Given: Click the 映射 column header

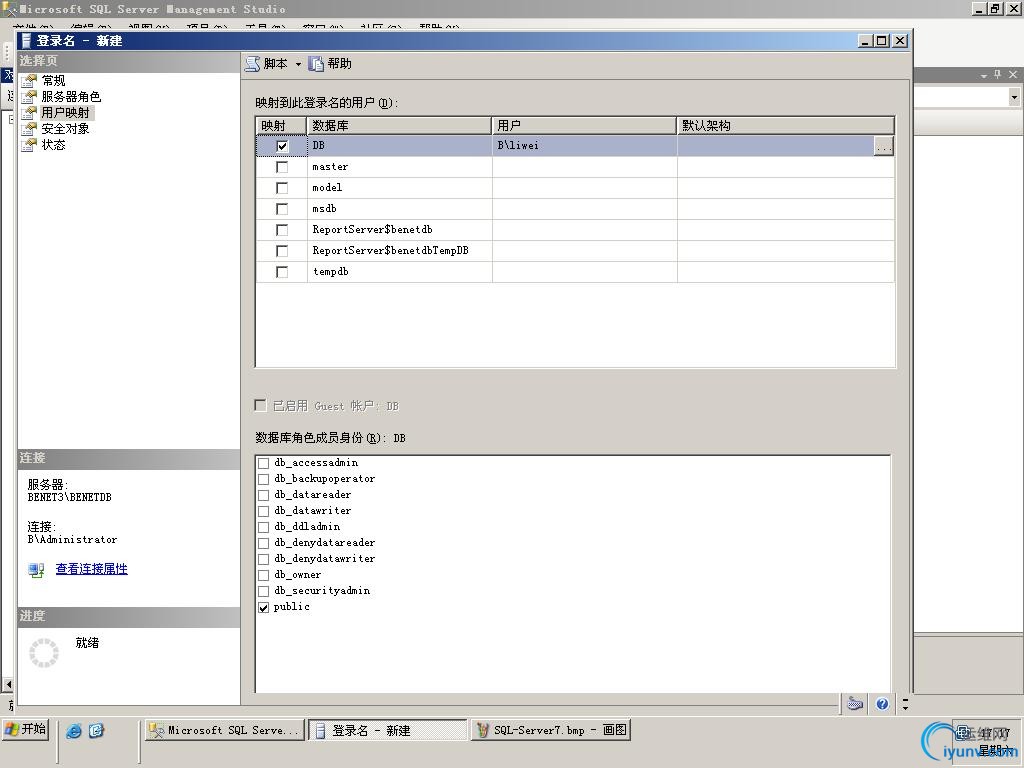Looking at the screenshot, I should click(x=281, y=125).
